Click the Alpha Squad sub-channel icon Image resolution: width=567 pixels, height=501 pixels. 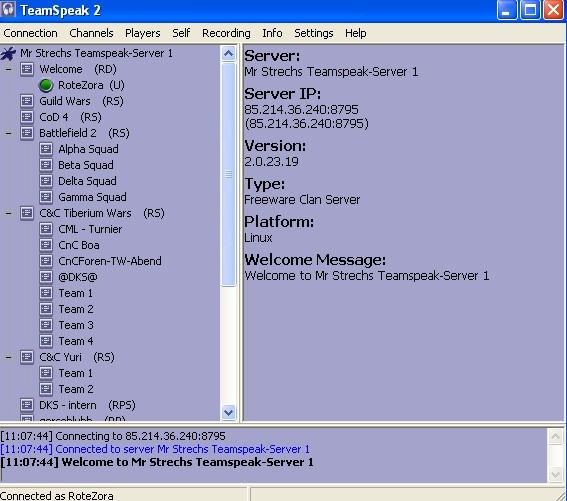(46, 149)
